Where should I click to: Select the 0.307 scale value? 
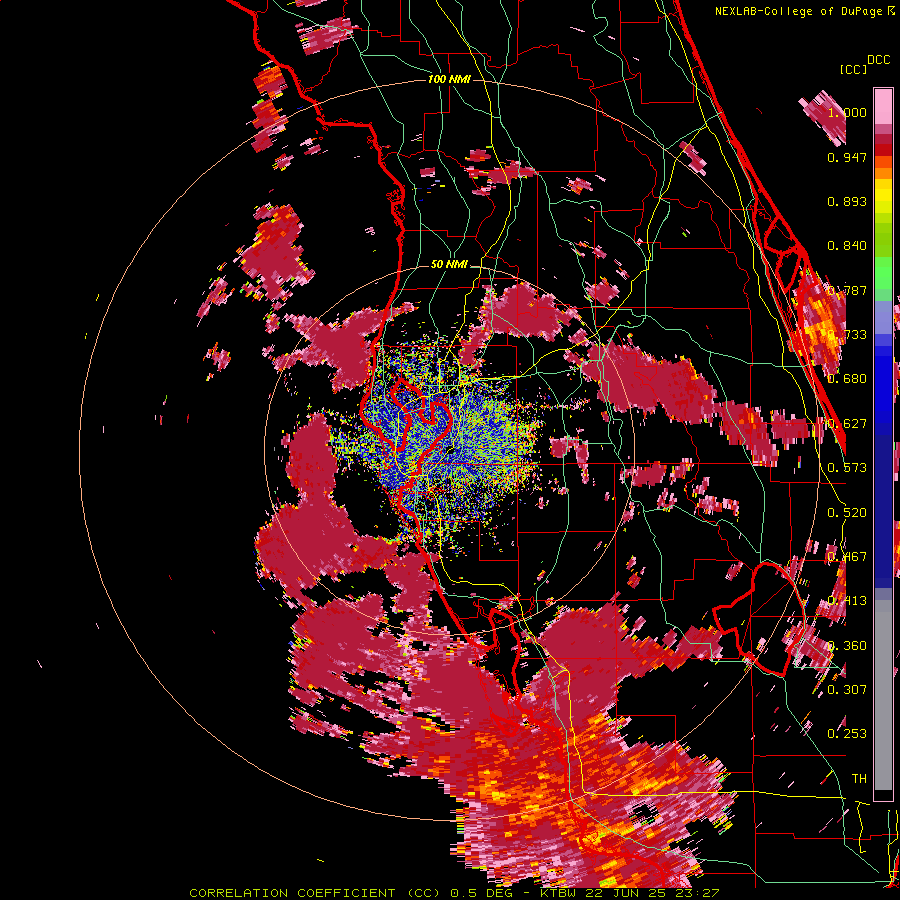pyautogui.click(x=847, y=690)
